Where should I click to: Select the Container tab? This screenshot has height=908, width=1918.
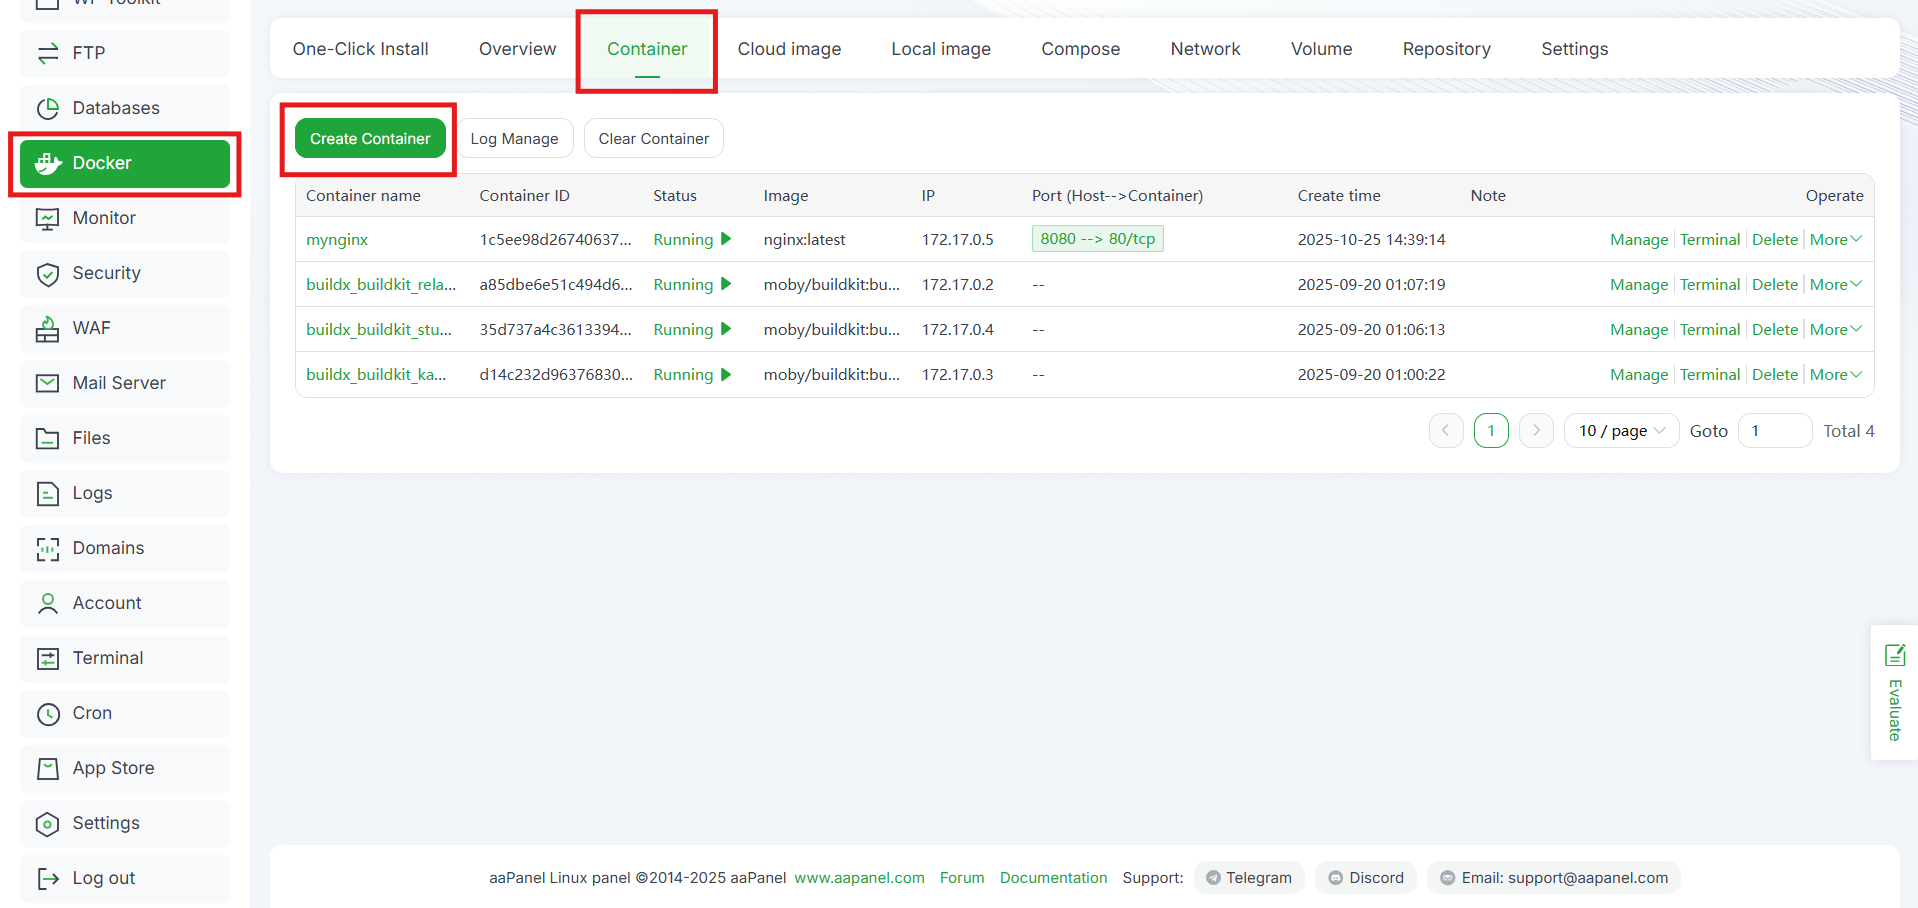(647, 49)
